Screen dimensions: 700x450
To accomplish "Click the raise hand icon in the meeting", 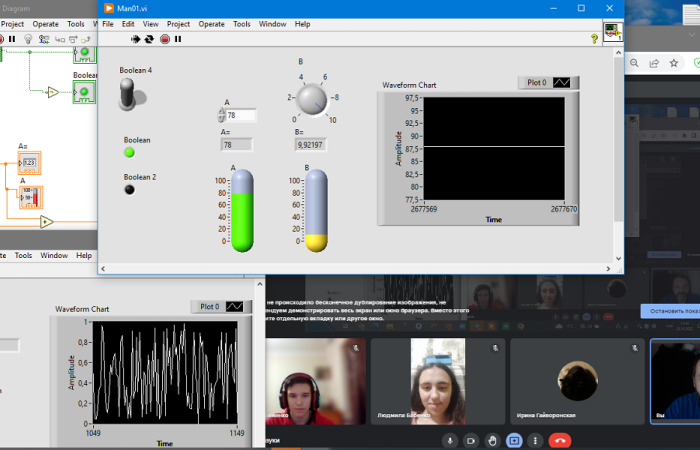I will (x=492, y=440).
